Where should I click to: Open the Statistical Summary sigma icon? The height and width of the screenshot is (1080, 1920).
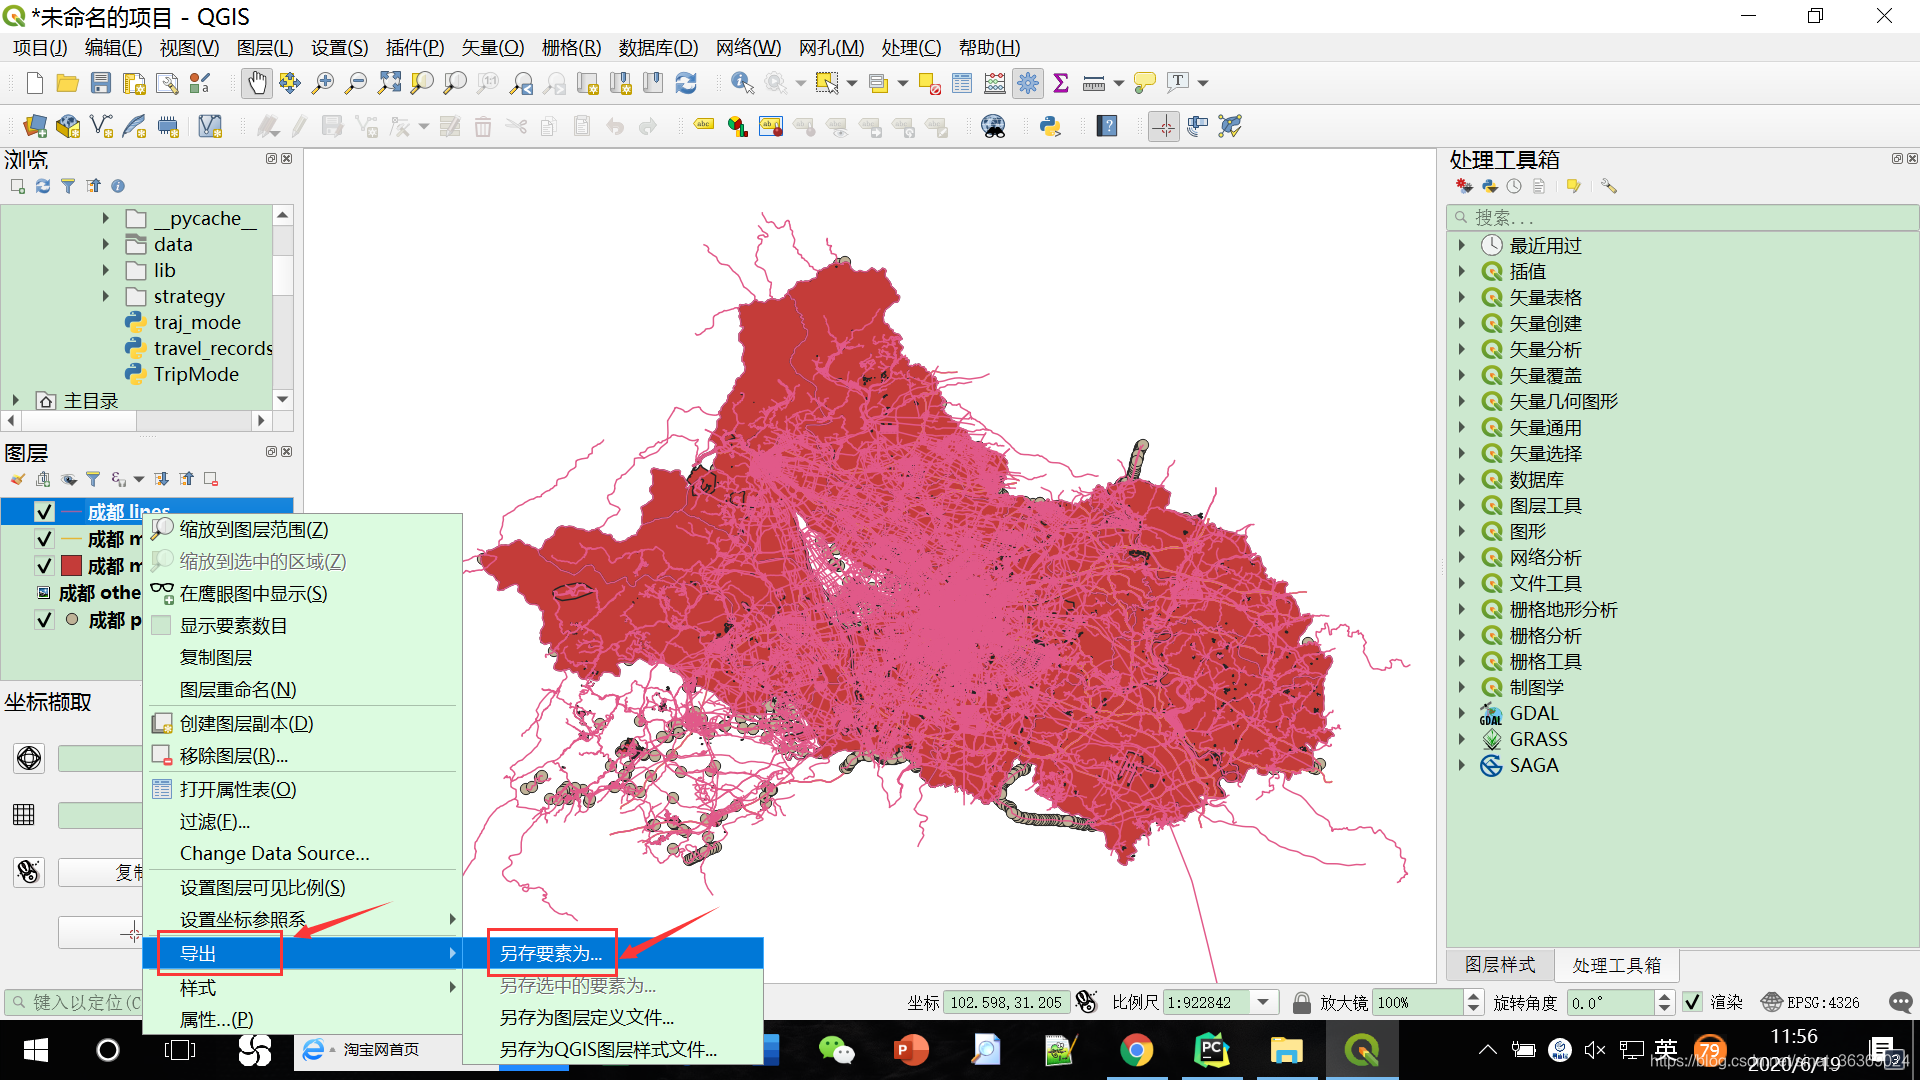1061,83
